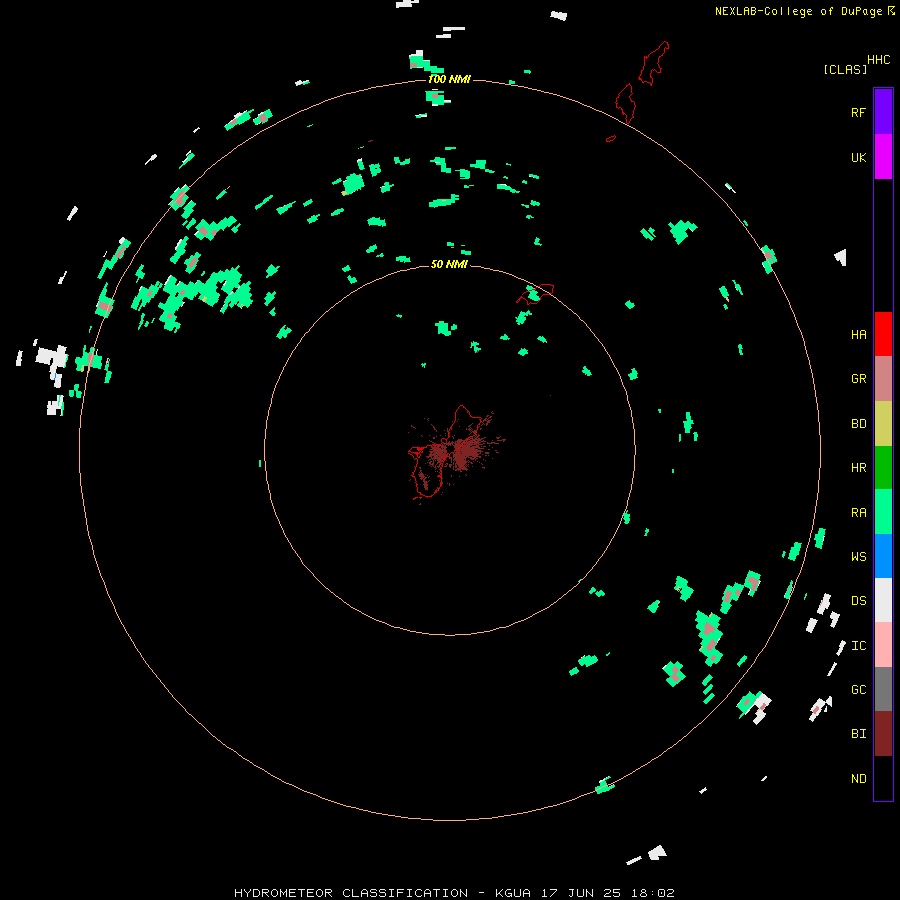Screen dimensions: 900x900
Task: Click the 17 JUN 25 date text
Action: 581,893
